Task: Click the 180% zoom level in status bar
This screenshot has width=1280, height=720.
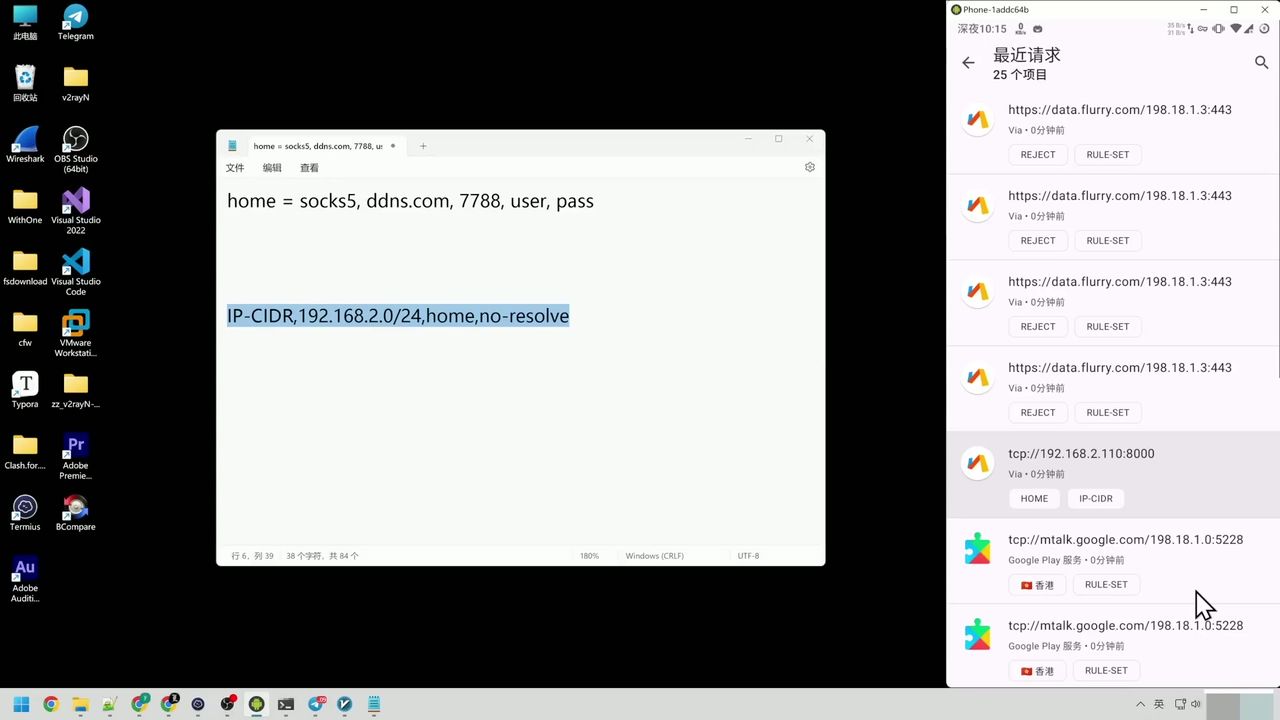Action: click(589, 556)
